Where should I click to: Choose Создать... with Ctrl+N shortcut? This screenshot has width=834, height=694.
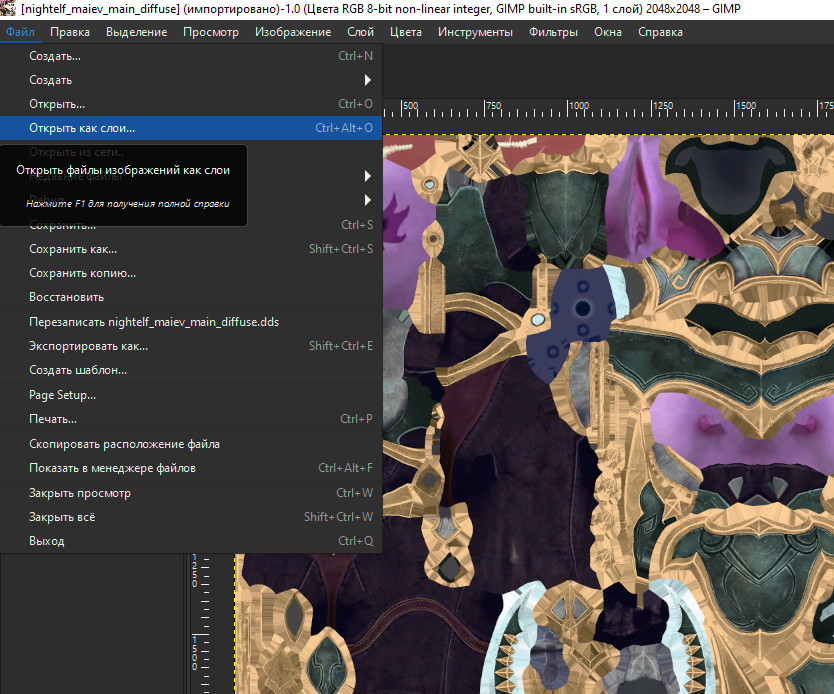pyautogui.click(x=56, y=56)
